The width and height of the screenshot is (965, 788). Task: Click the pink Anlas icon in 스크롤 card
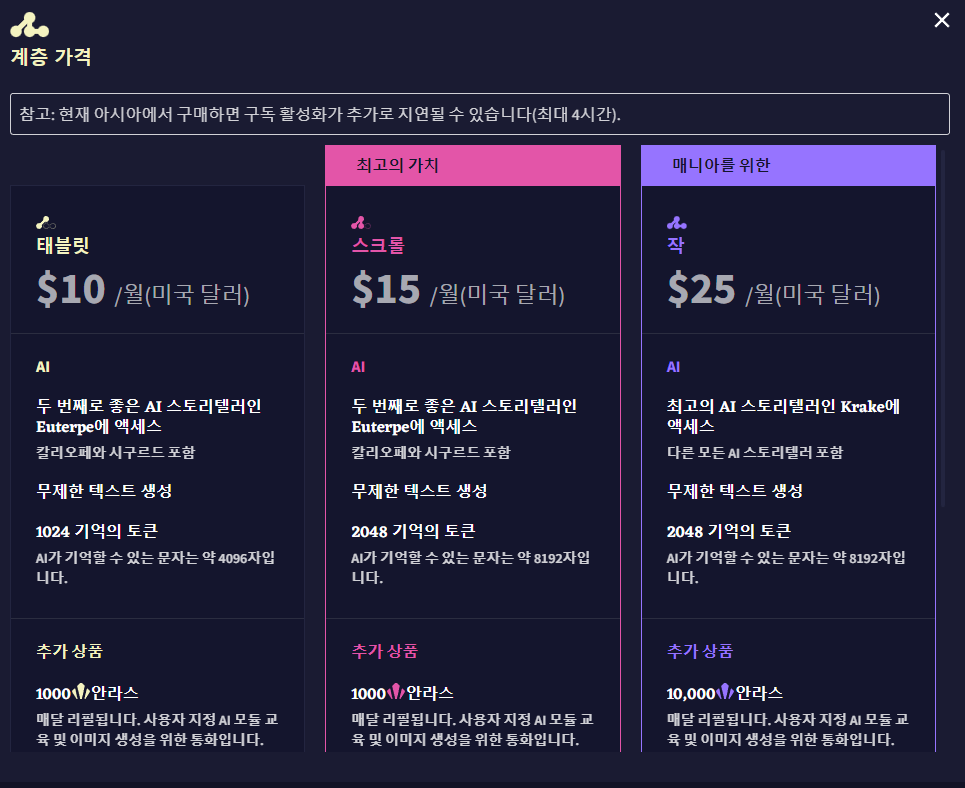click(x=397, y=692)
